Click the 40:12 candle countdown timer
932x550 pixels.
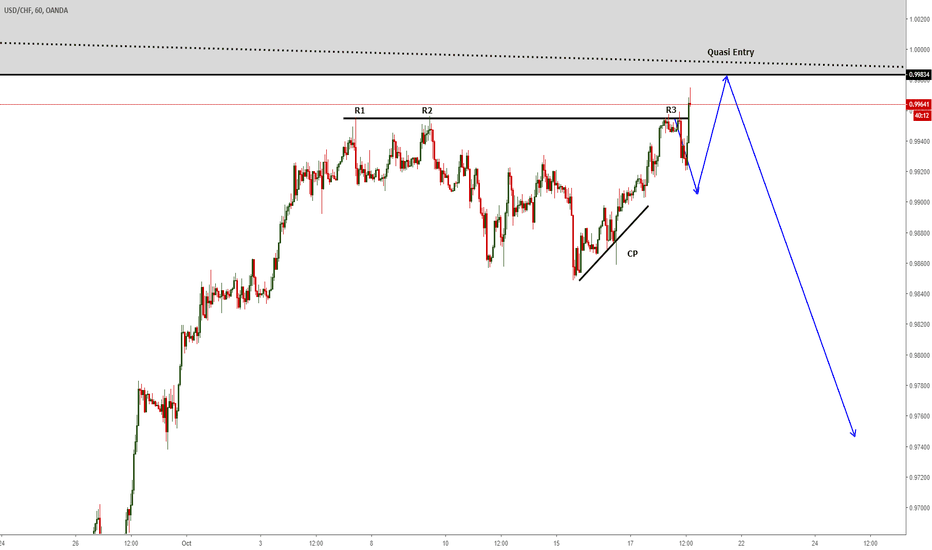922,116
